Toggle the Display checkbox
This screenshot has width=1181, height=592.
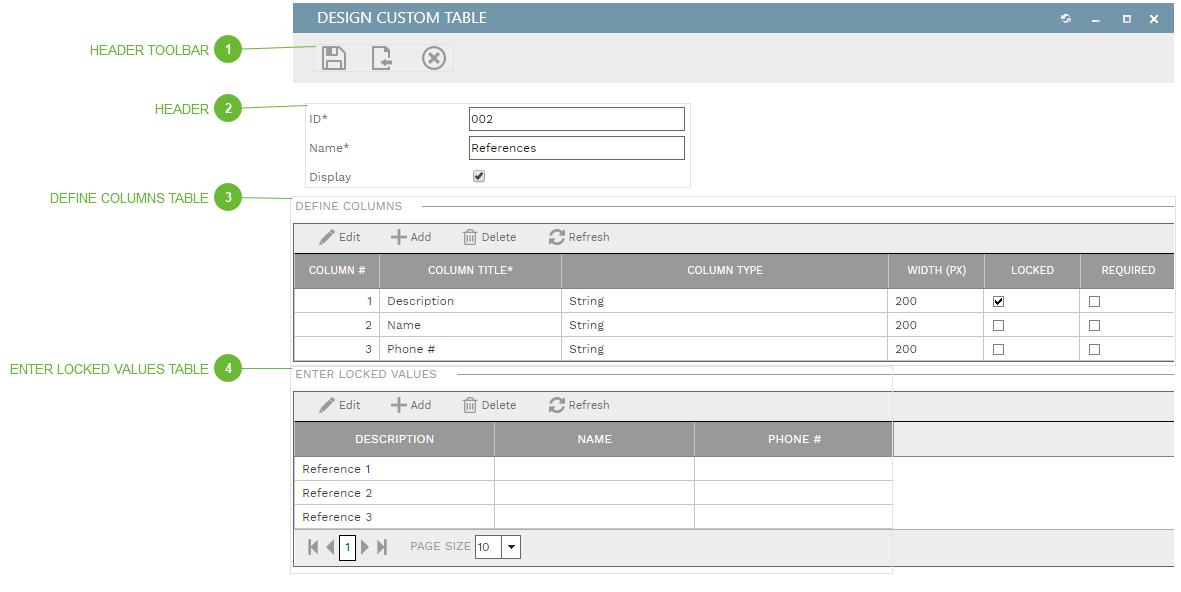pyautogui.click(x=478, y=175)
